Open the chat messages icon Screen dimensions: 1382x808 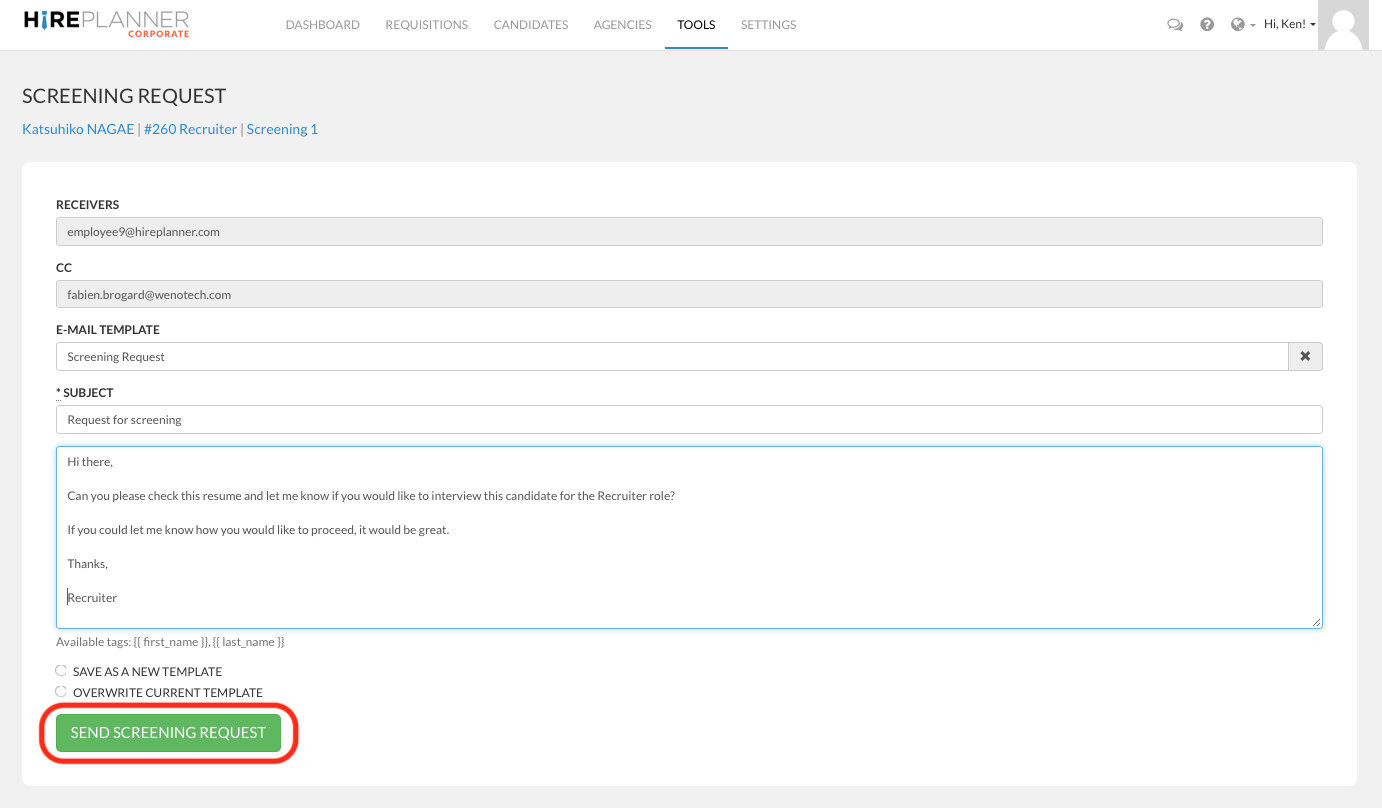[x=1175, y=25]
